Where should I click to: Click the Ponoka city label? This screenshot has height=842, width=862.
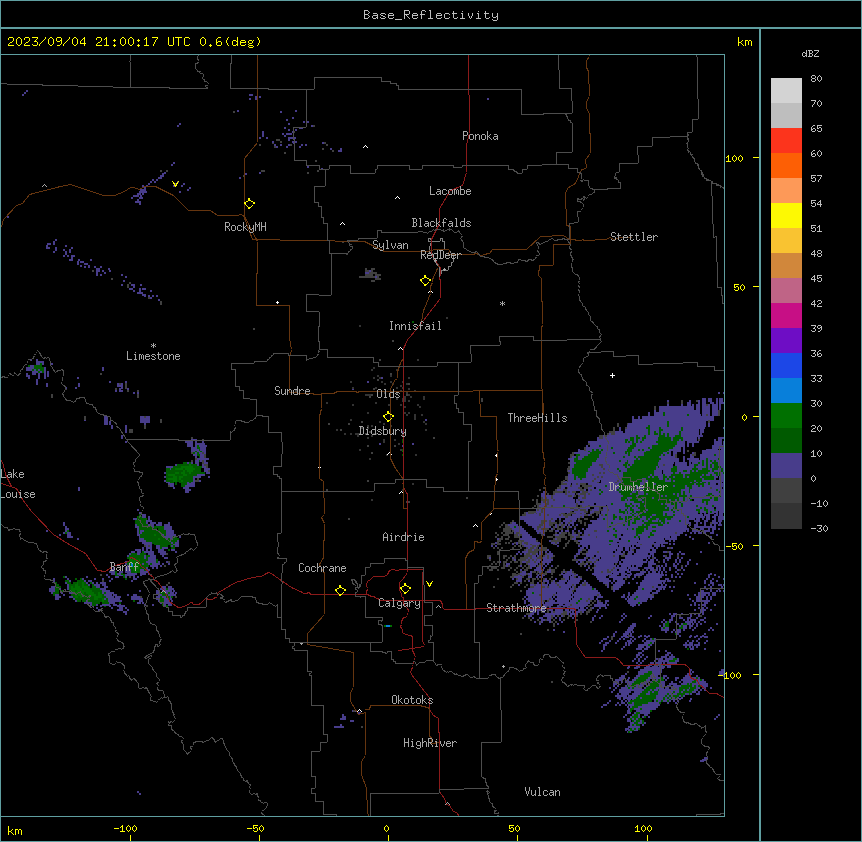click(x=480, y=136)
